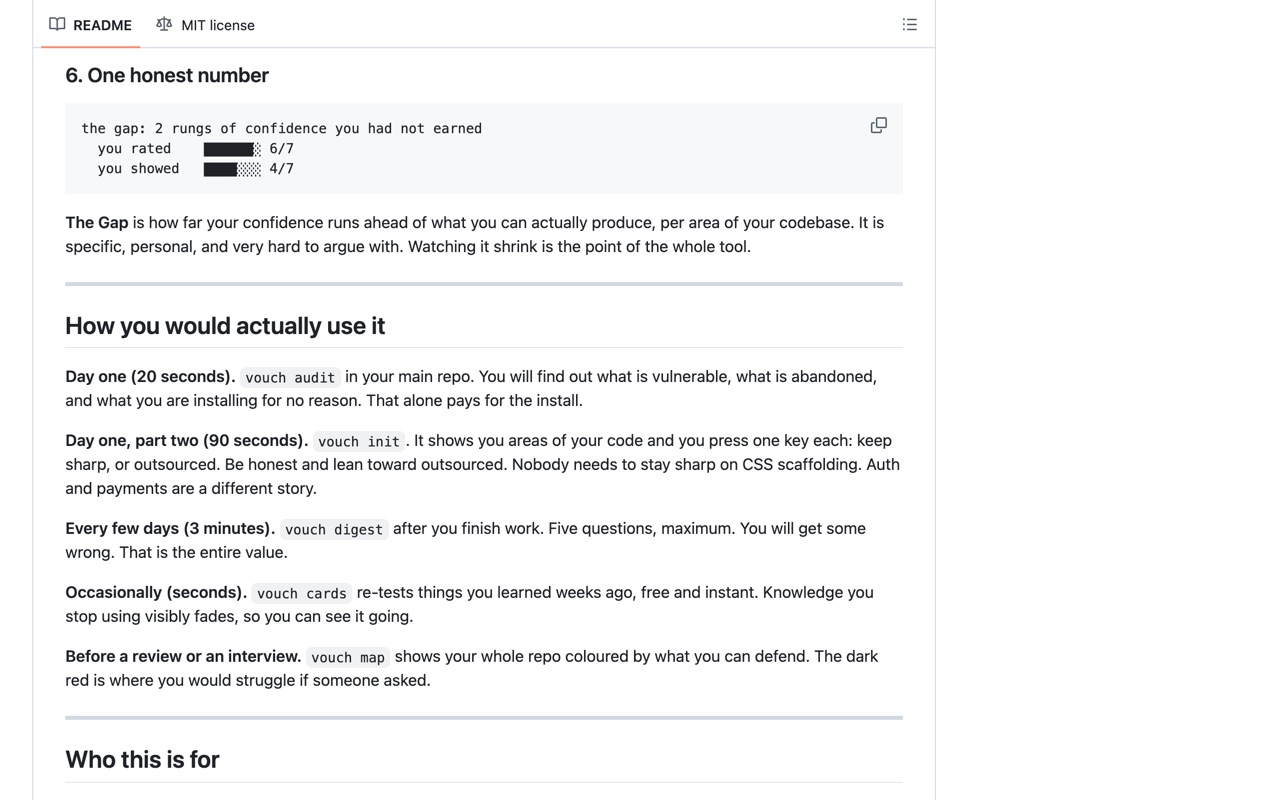Viewport: 1280px width, 800px height.
Task: Click the 'vouch map' inline code
Action: (x=348, y=657)
